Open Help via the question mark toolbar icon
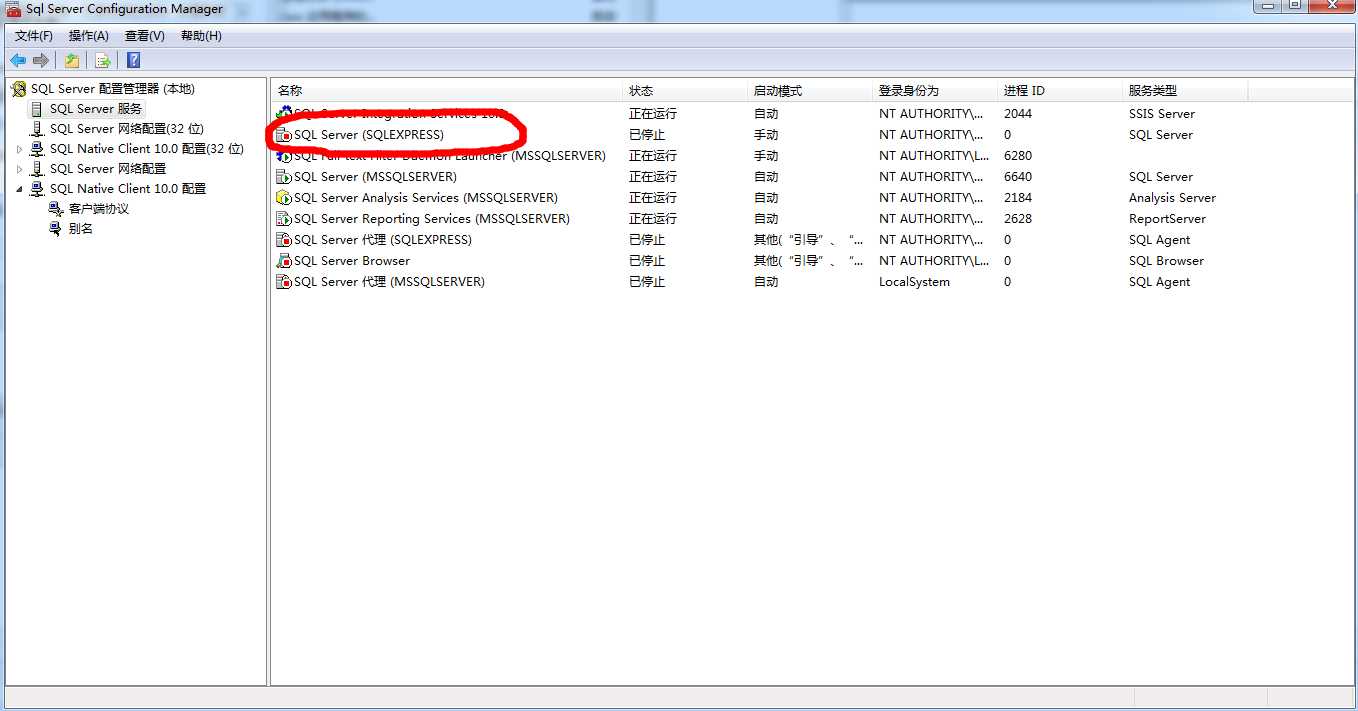Image resolution: width=1358 pixels, height=711 pixels. click(133, 60)
